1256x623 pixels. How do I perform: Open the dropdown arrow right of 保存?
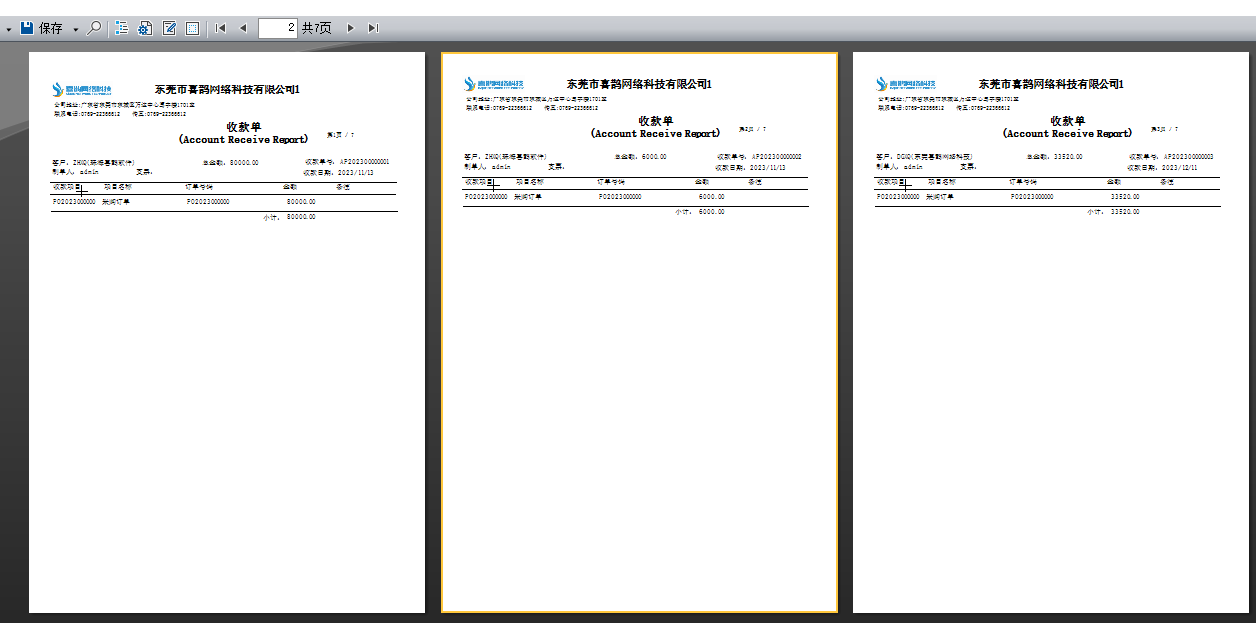tap(75, 29)
